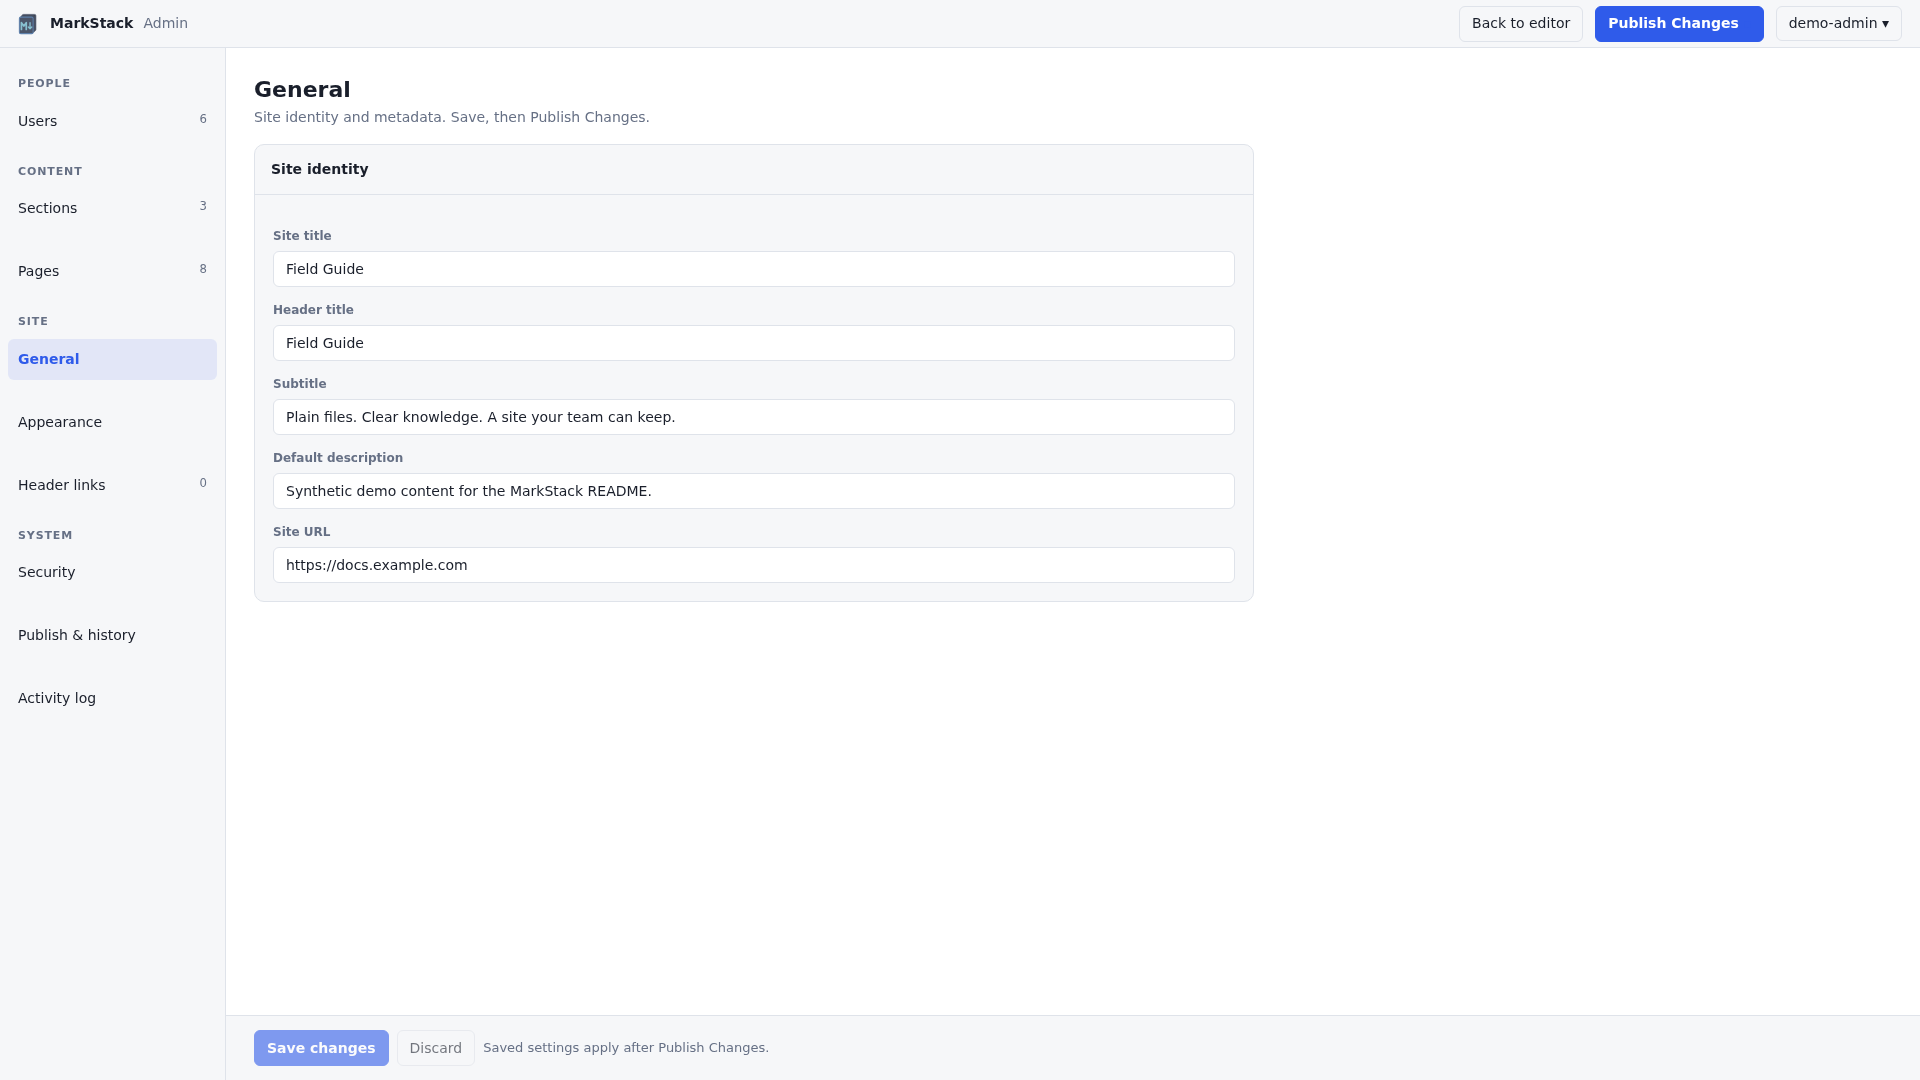
Task: Discard unsaved settings
Action: coord(436,1048)
